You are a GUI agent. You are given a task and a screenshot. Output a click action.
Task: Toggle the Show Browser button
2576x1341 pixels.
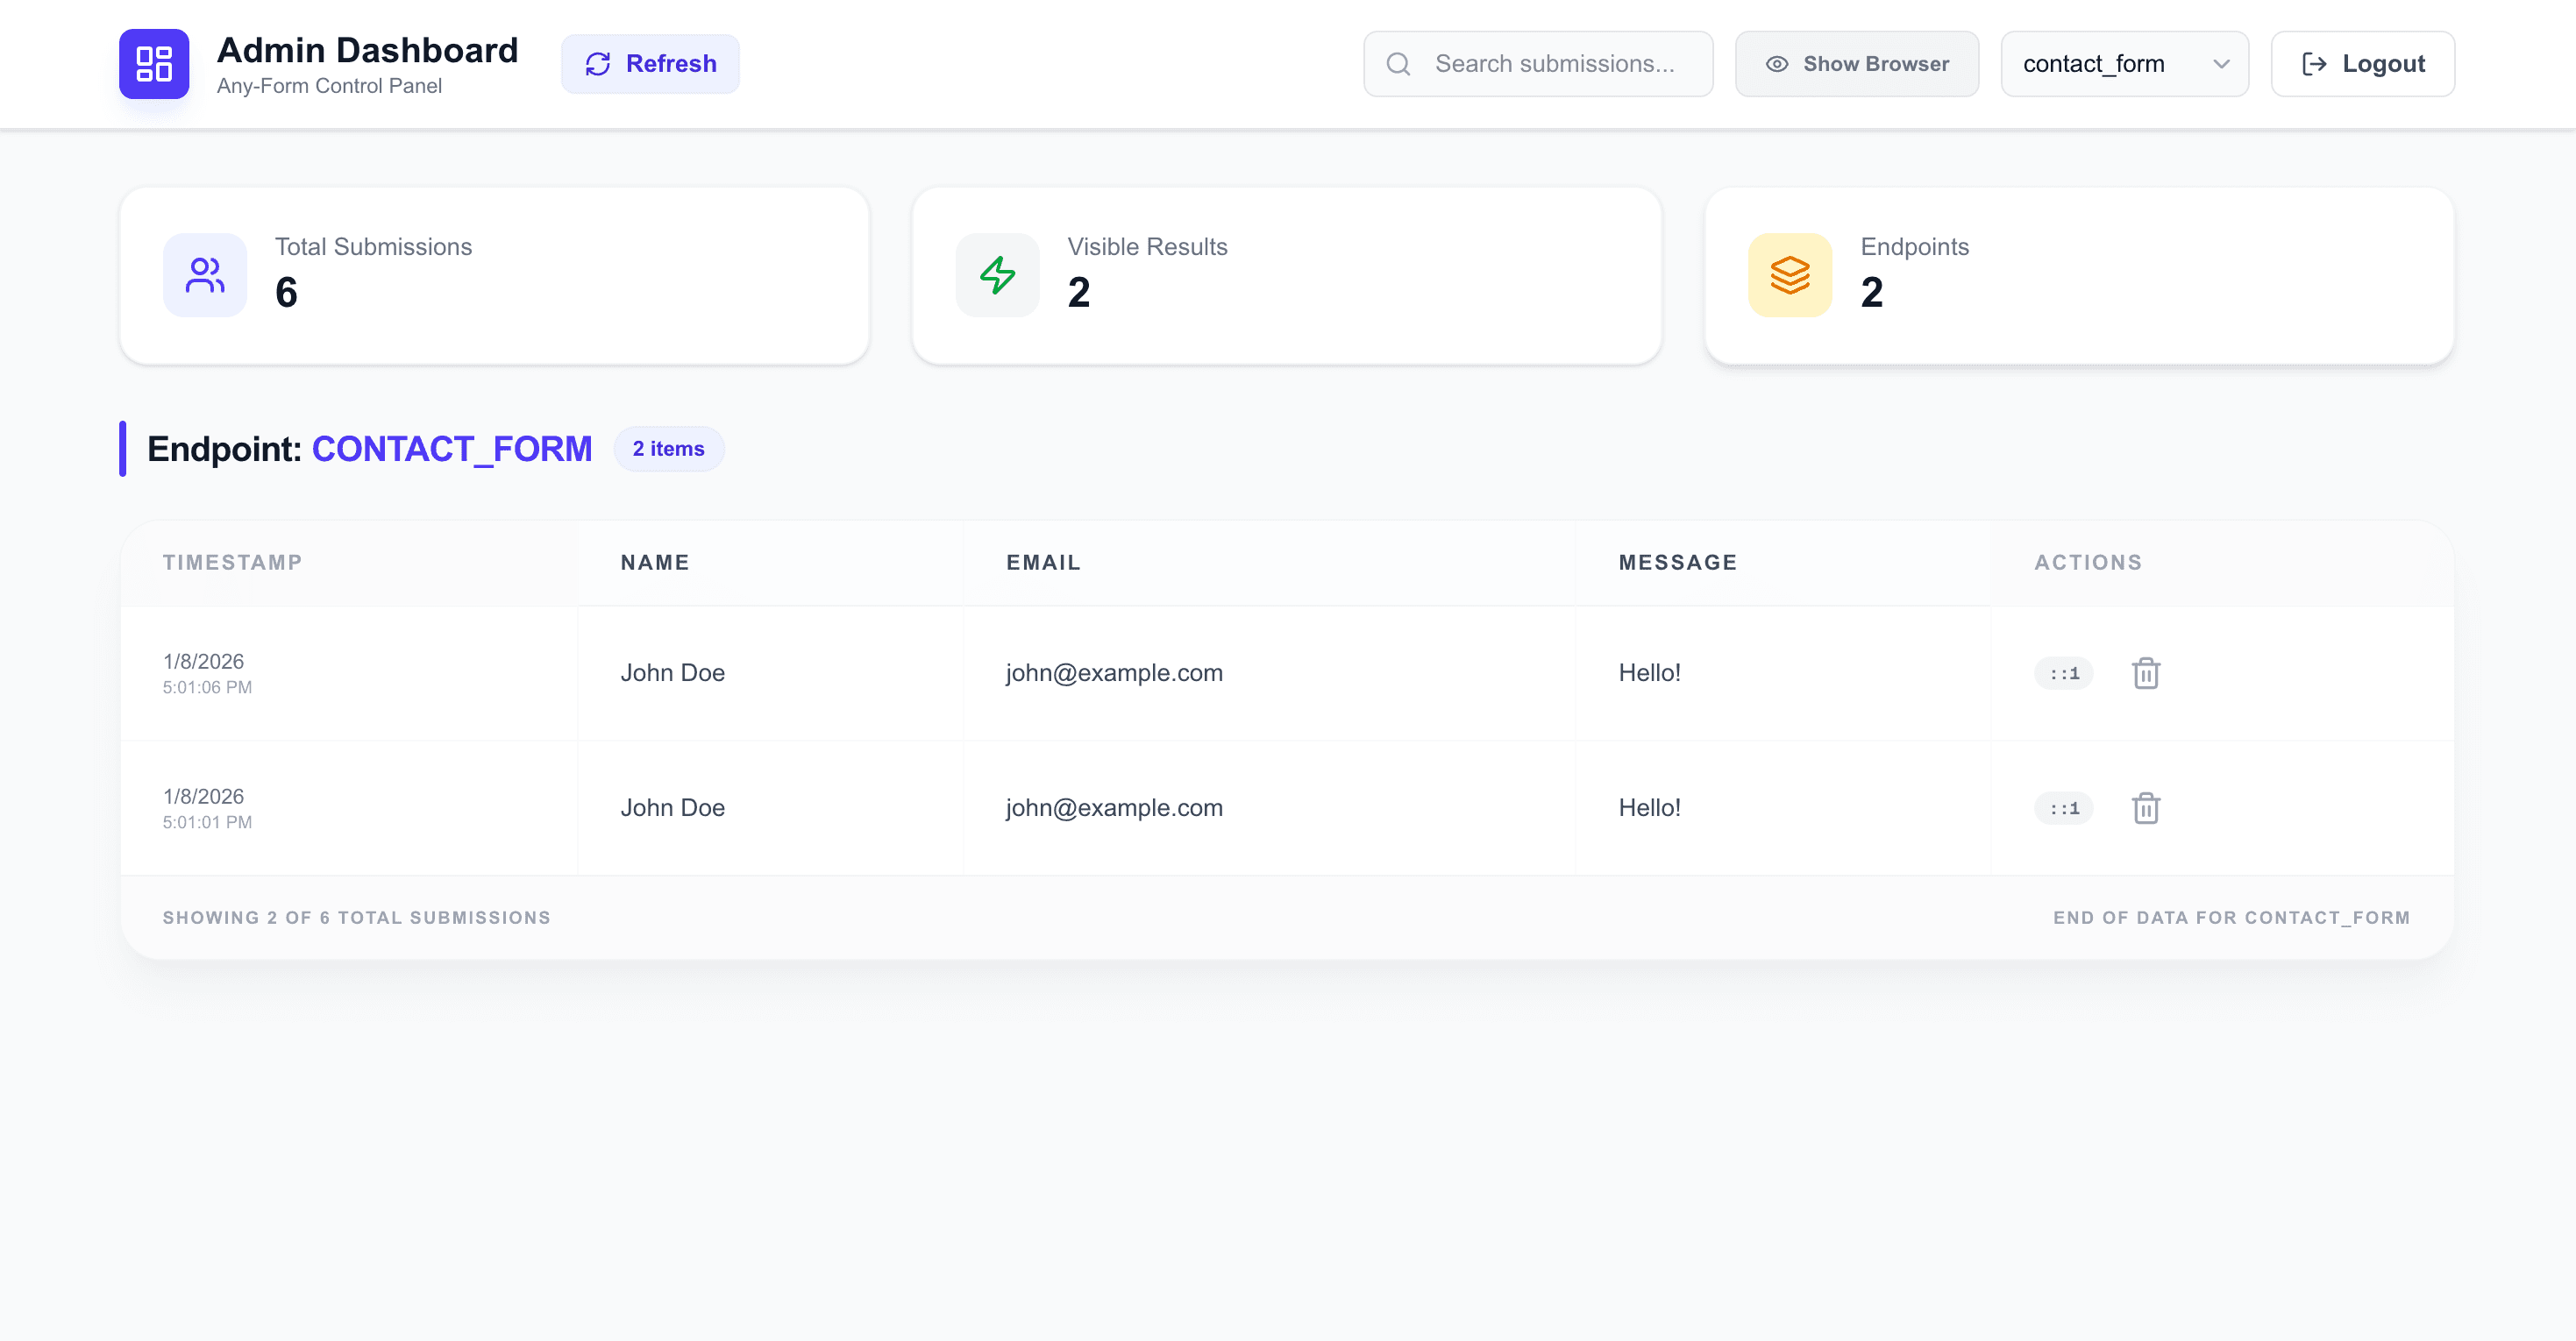[x=1857, y=64]
